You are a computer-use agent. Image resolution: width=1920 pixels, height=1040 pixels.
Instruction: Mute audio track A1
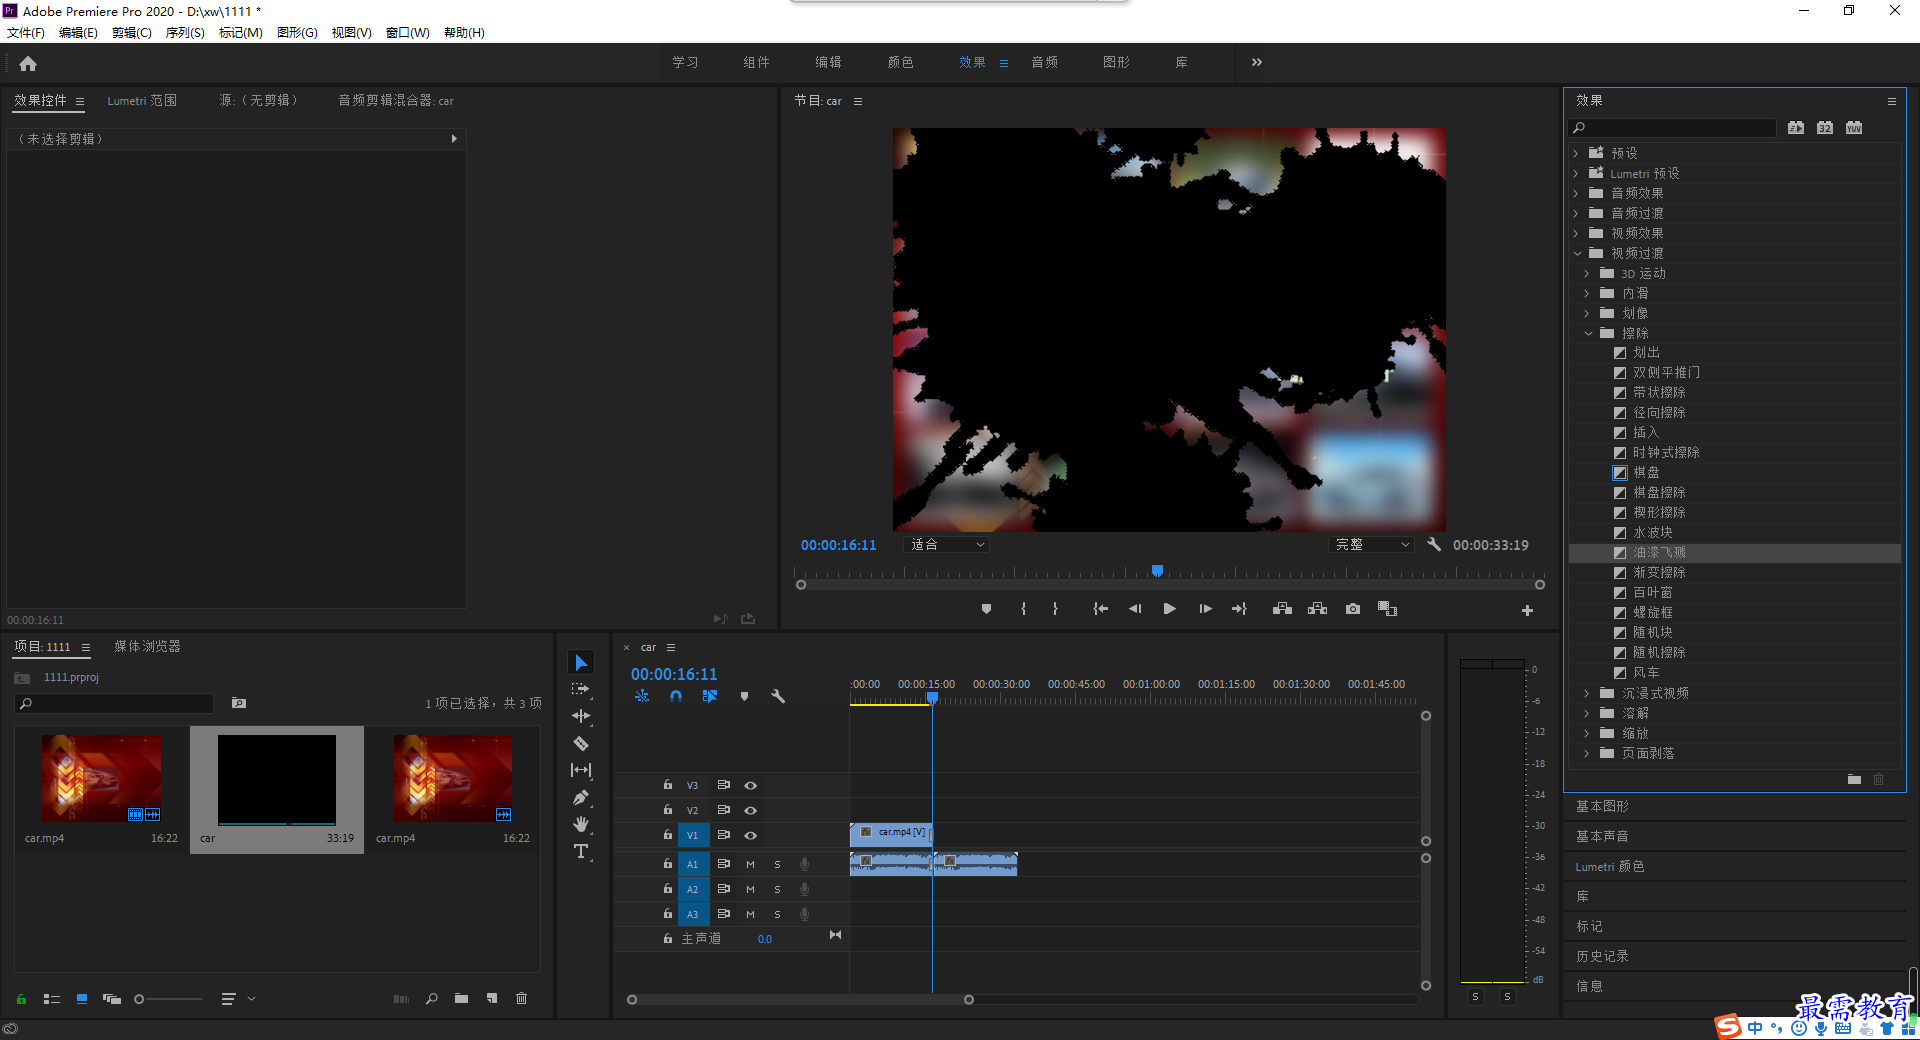pos(750,864)
